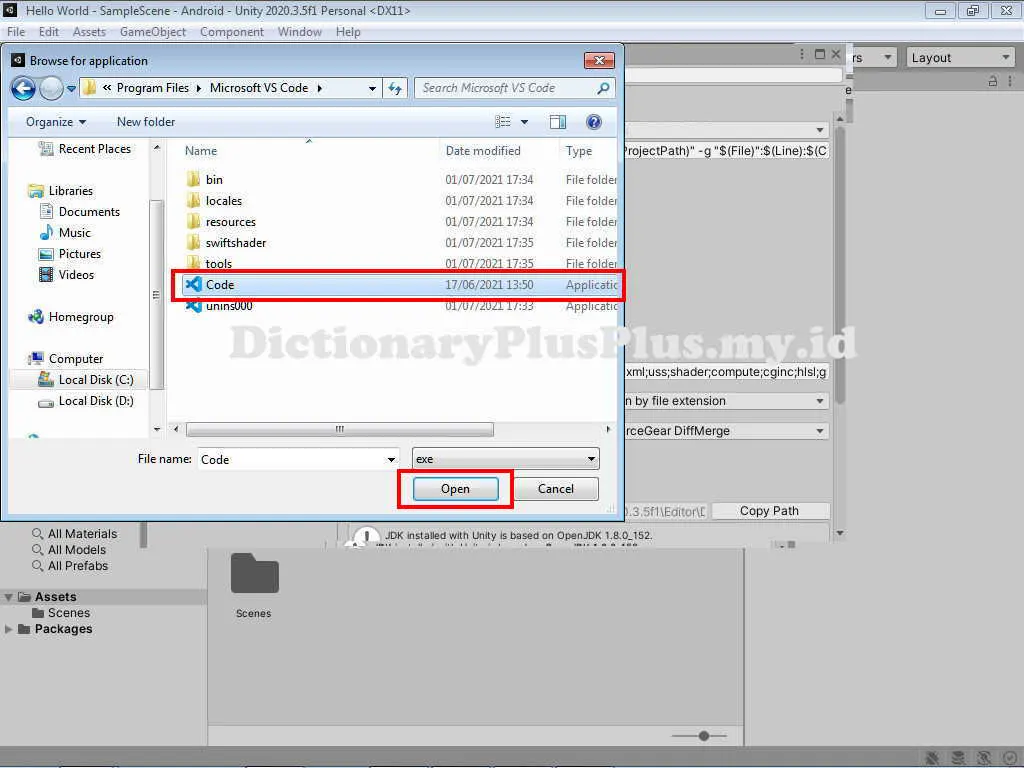Go back in the file browser
This screenshot has width=1024, height=768.
coord(24,88)
